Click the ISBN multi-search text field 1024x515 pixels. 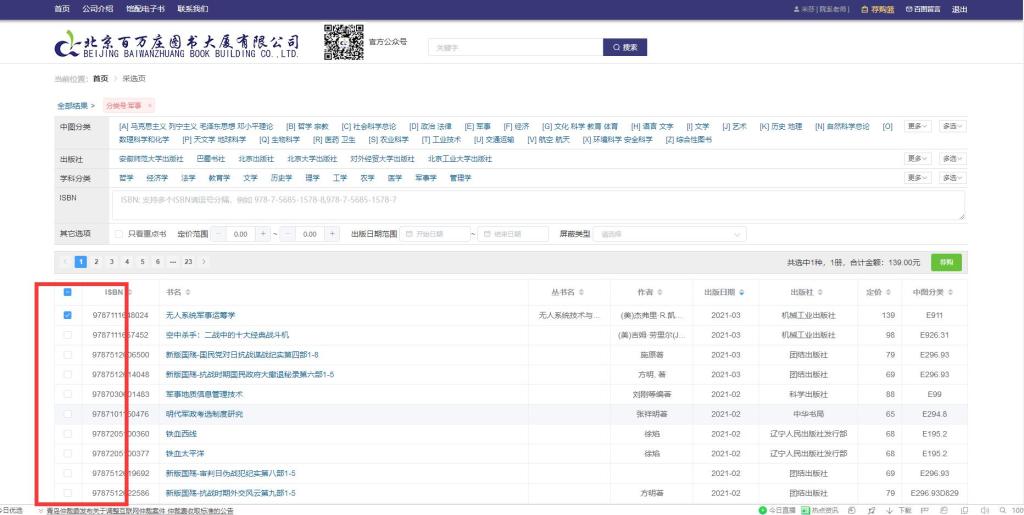click(x=540, y=204)
